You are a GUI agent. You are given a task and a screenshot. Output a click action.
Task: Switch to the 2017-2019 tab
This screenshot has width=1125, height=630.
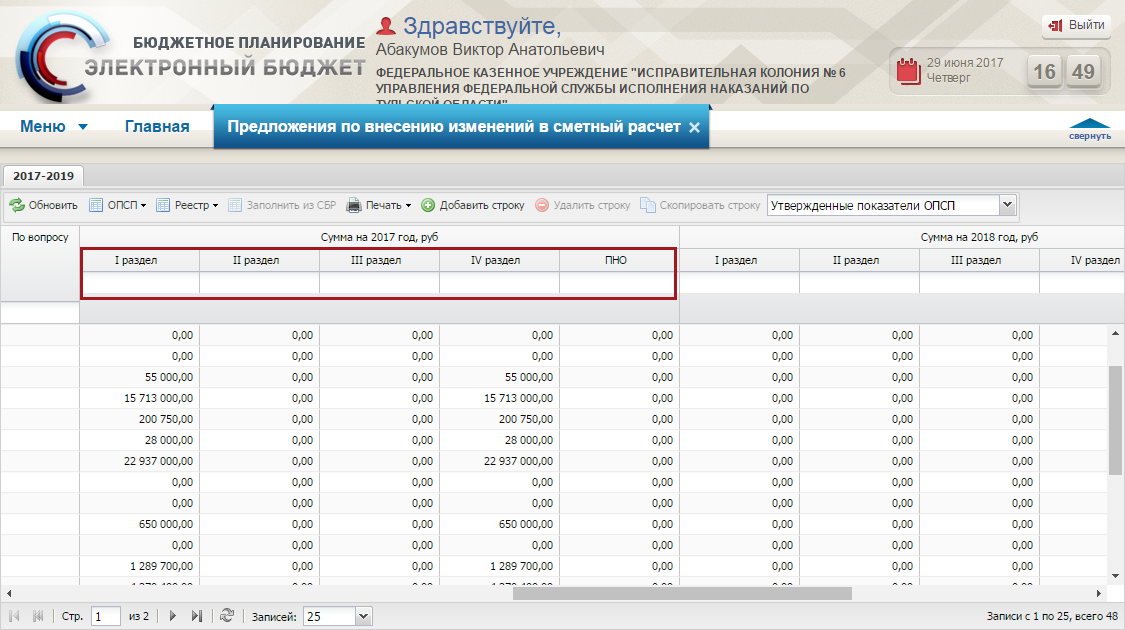click(x=43, y=176)
